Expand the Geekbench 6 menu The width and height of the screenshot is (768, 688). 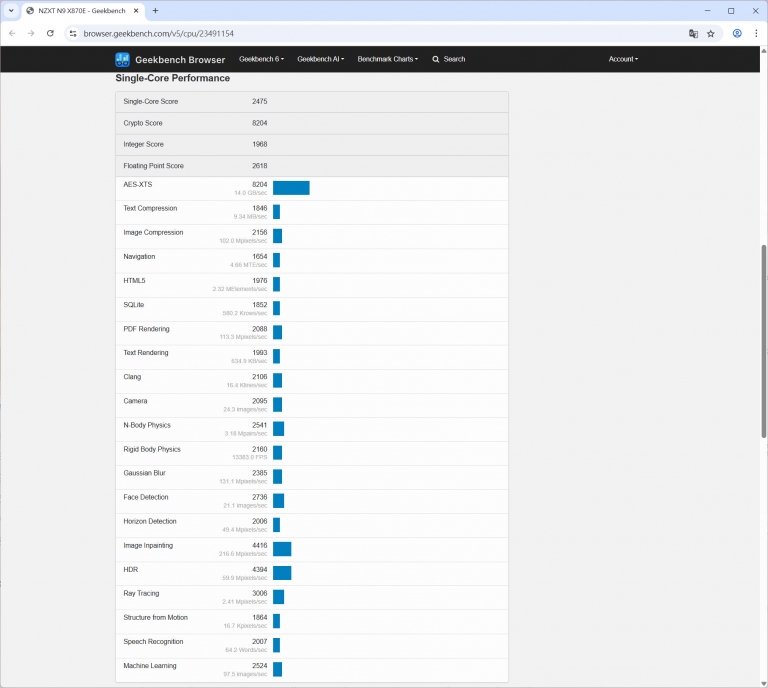click(261, 59)
